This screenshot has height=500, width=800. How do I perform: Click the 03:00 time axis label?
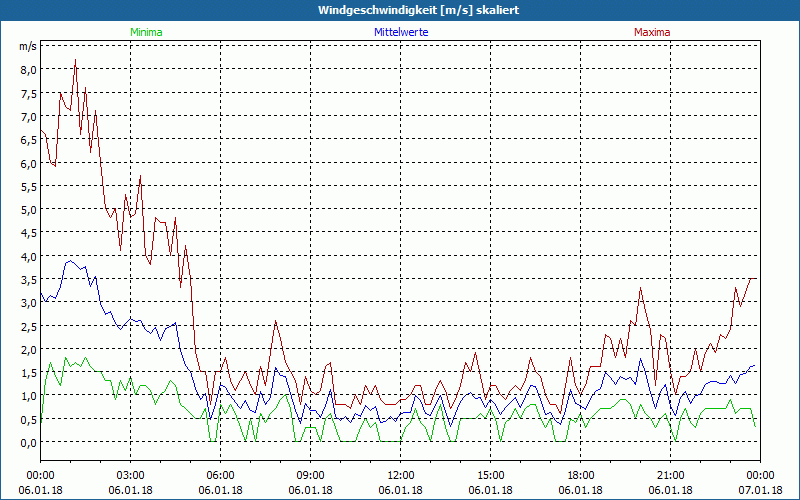pos(130,476)
